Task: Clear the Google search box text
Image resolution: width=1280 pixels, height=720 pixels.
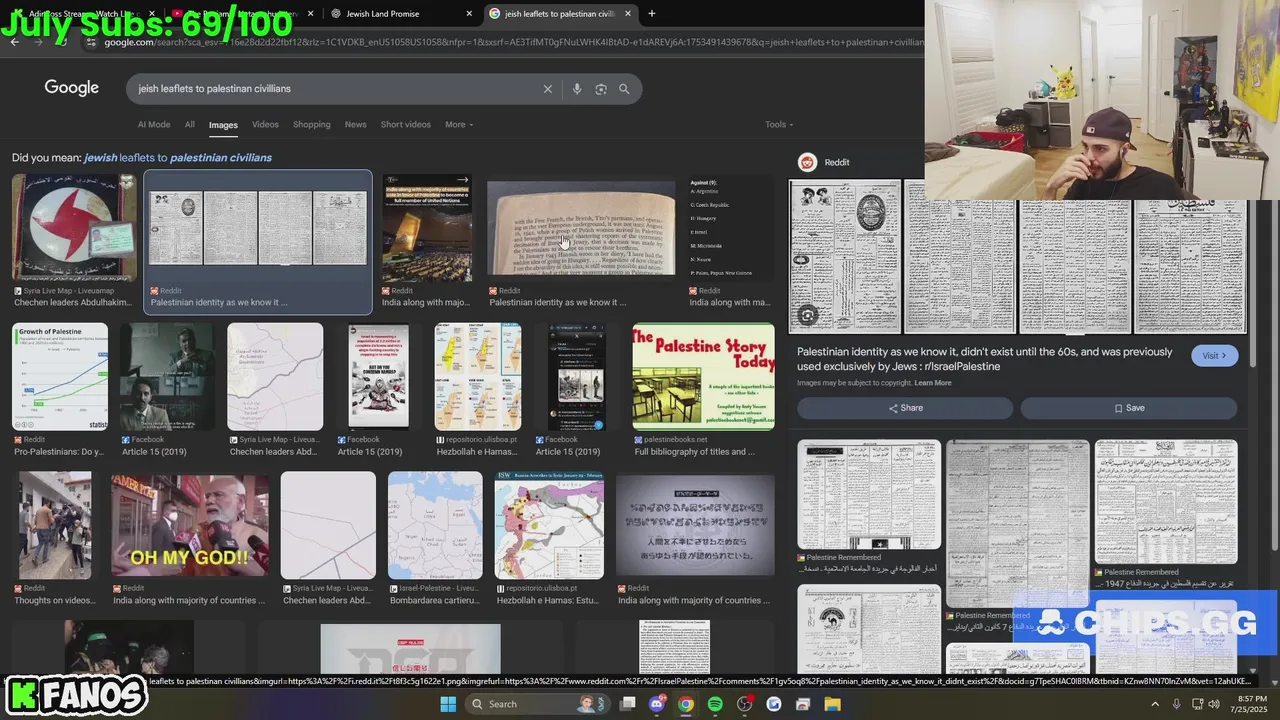Action: point(547,89)
